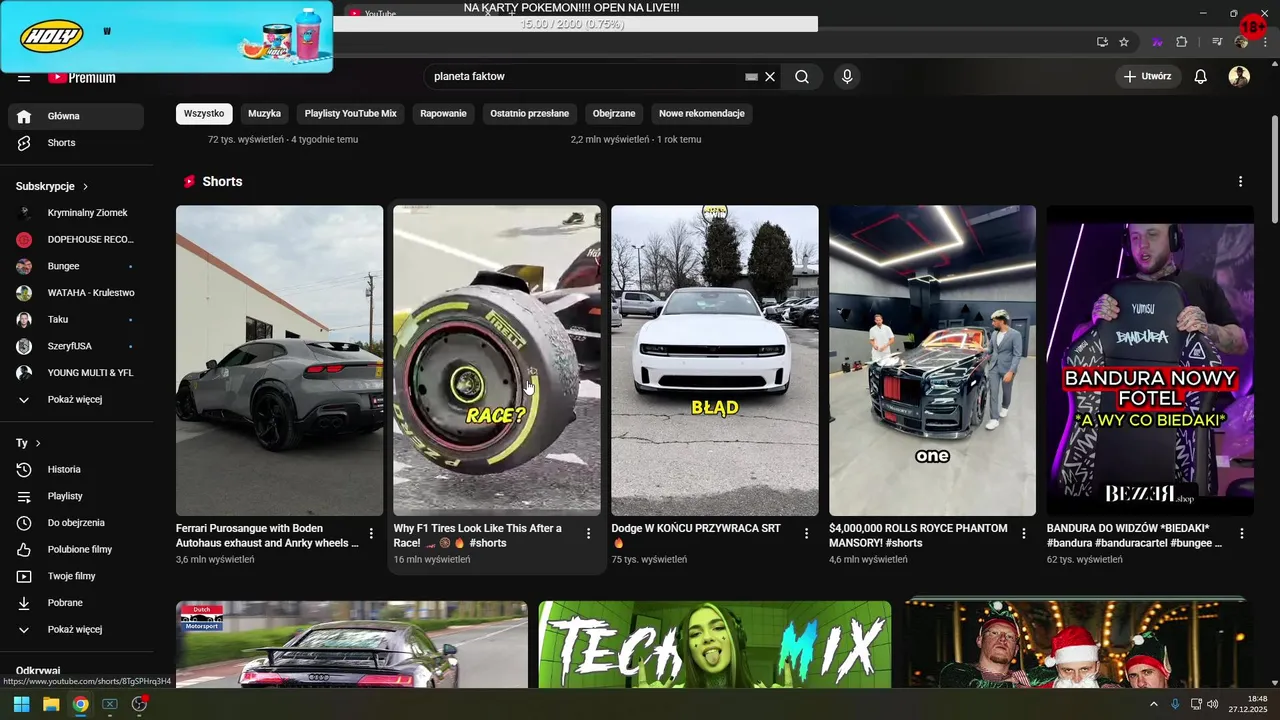Open Bungee channel subscription
This screenshot has width=1280, height=720.
(76, 266)
